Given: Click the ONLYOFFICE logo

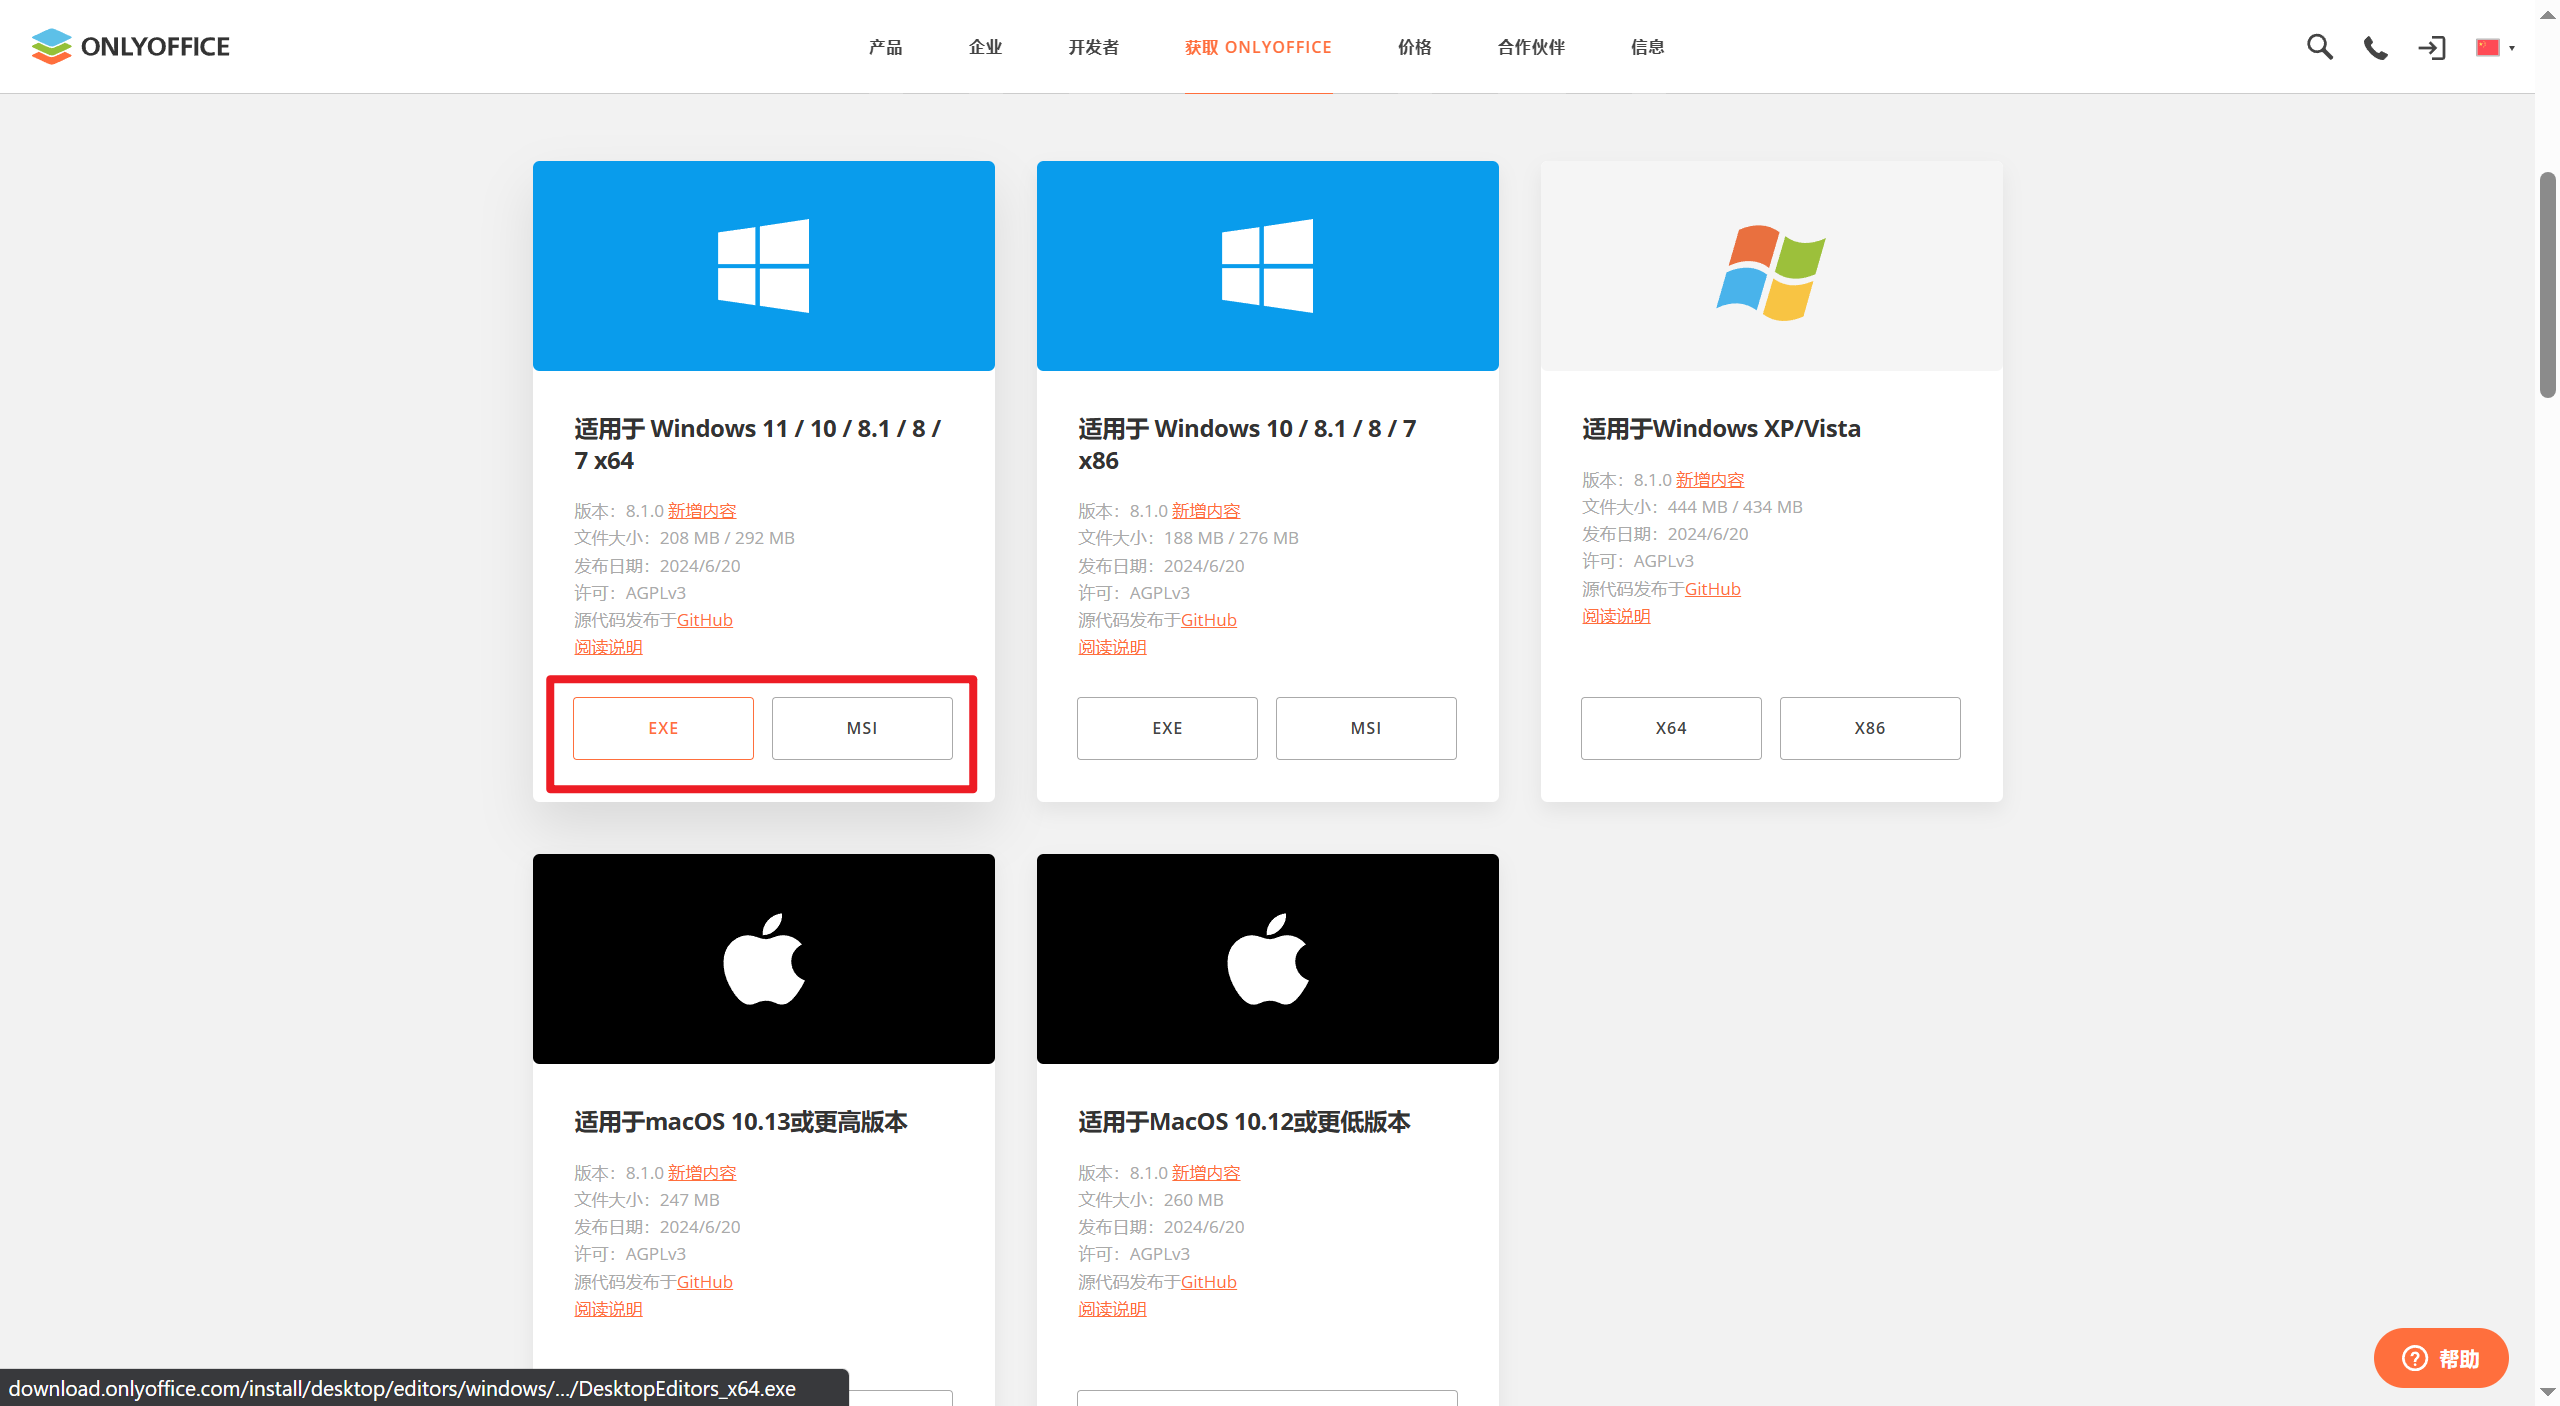Looking at the screenshot, I should point(130,46).
